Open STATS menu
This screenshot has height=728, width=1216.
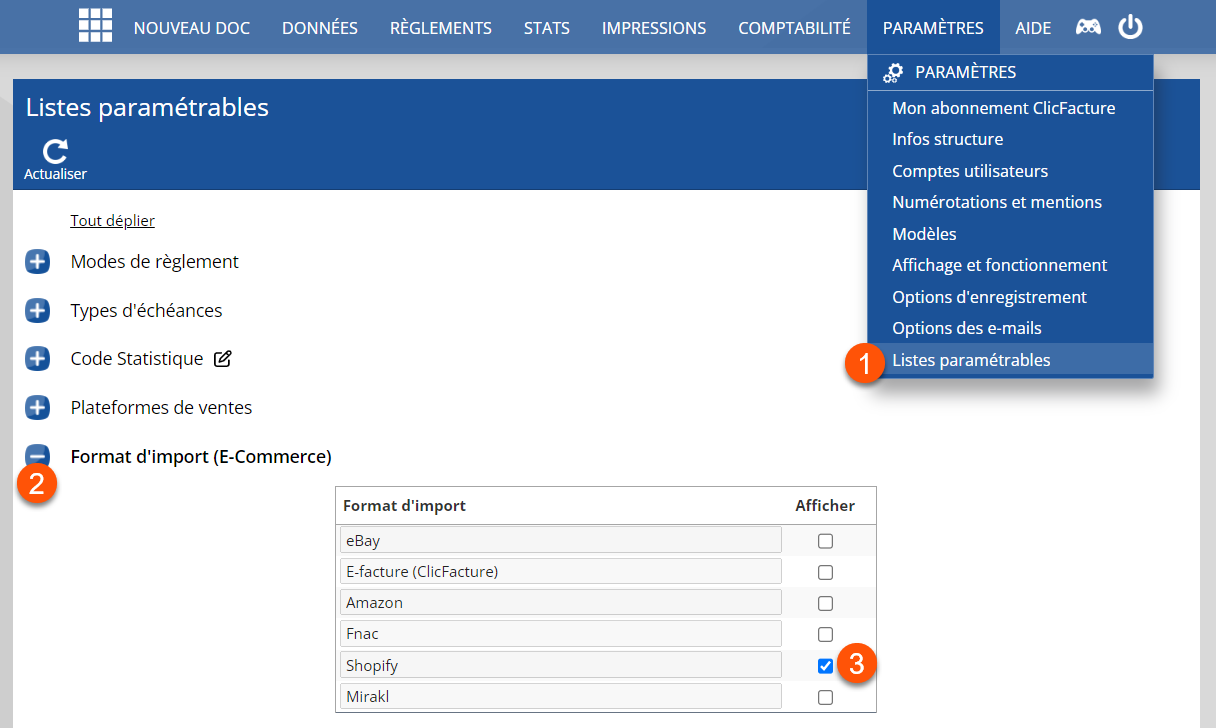pos(547,28)
